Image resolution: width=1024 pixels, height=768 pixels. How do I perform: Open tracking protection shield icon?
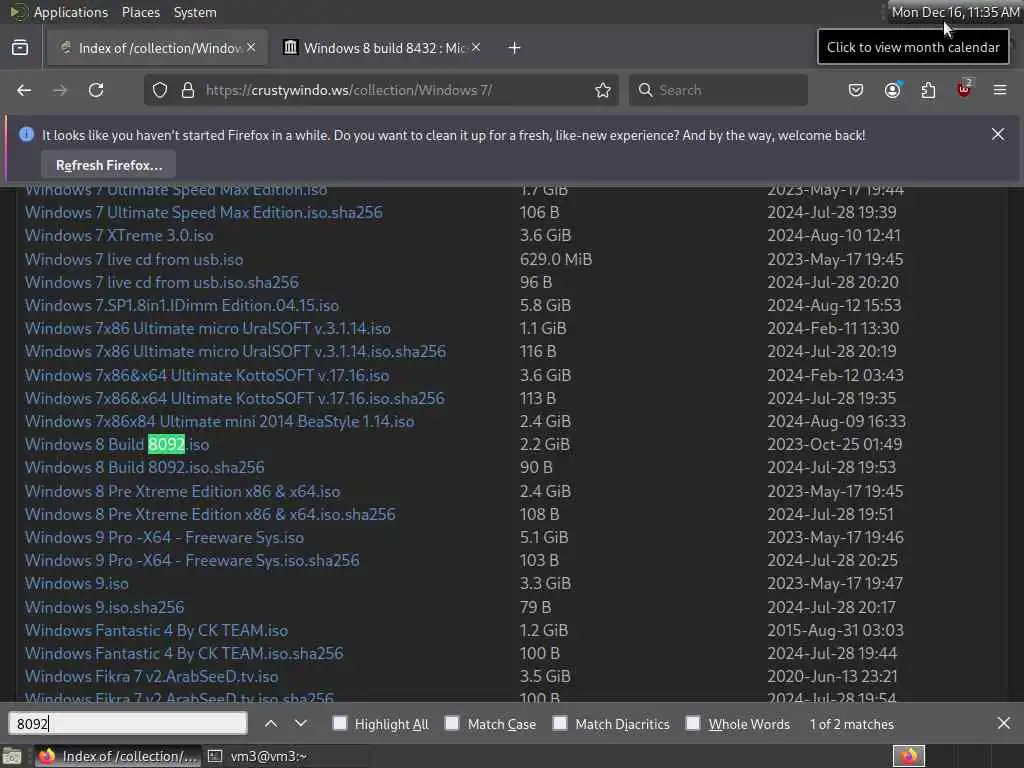(x=160, y=90)
